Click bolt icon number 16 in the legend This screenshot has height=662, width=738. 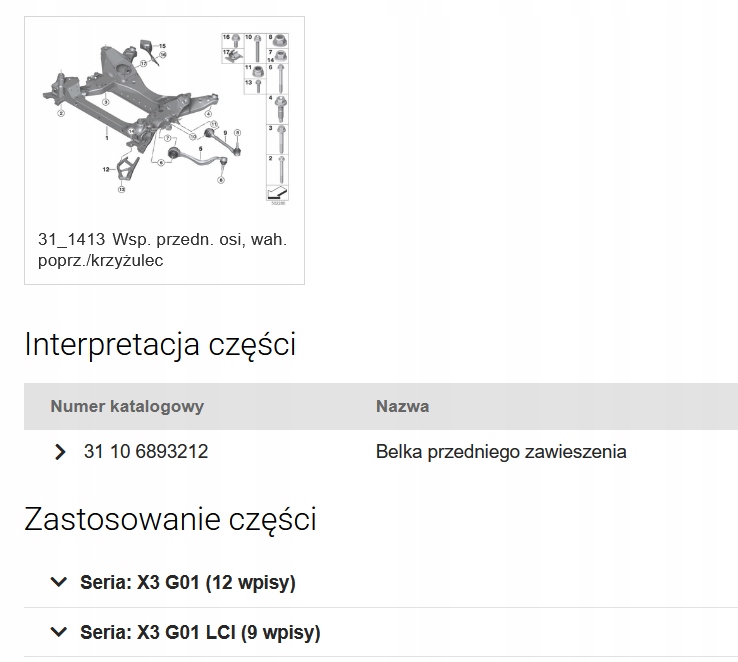[237, 40]
